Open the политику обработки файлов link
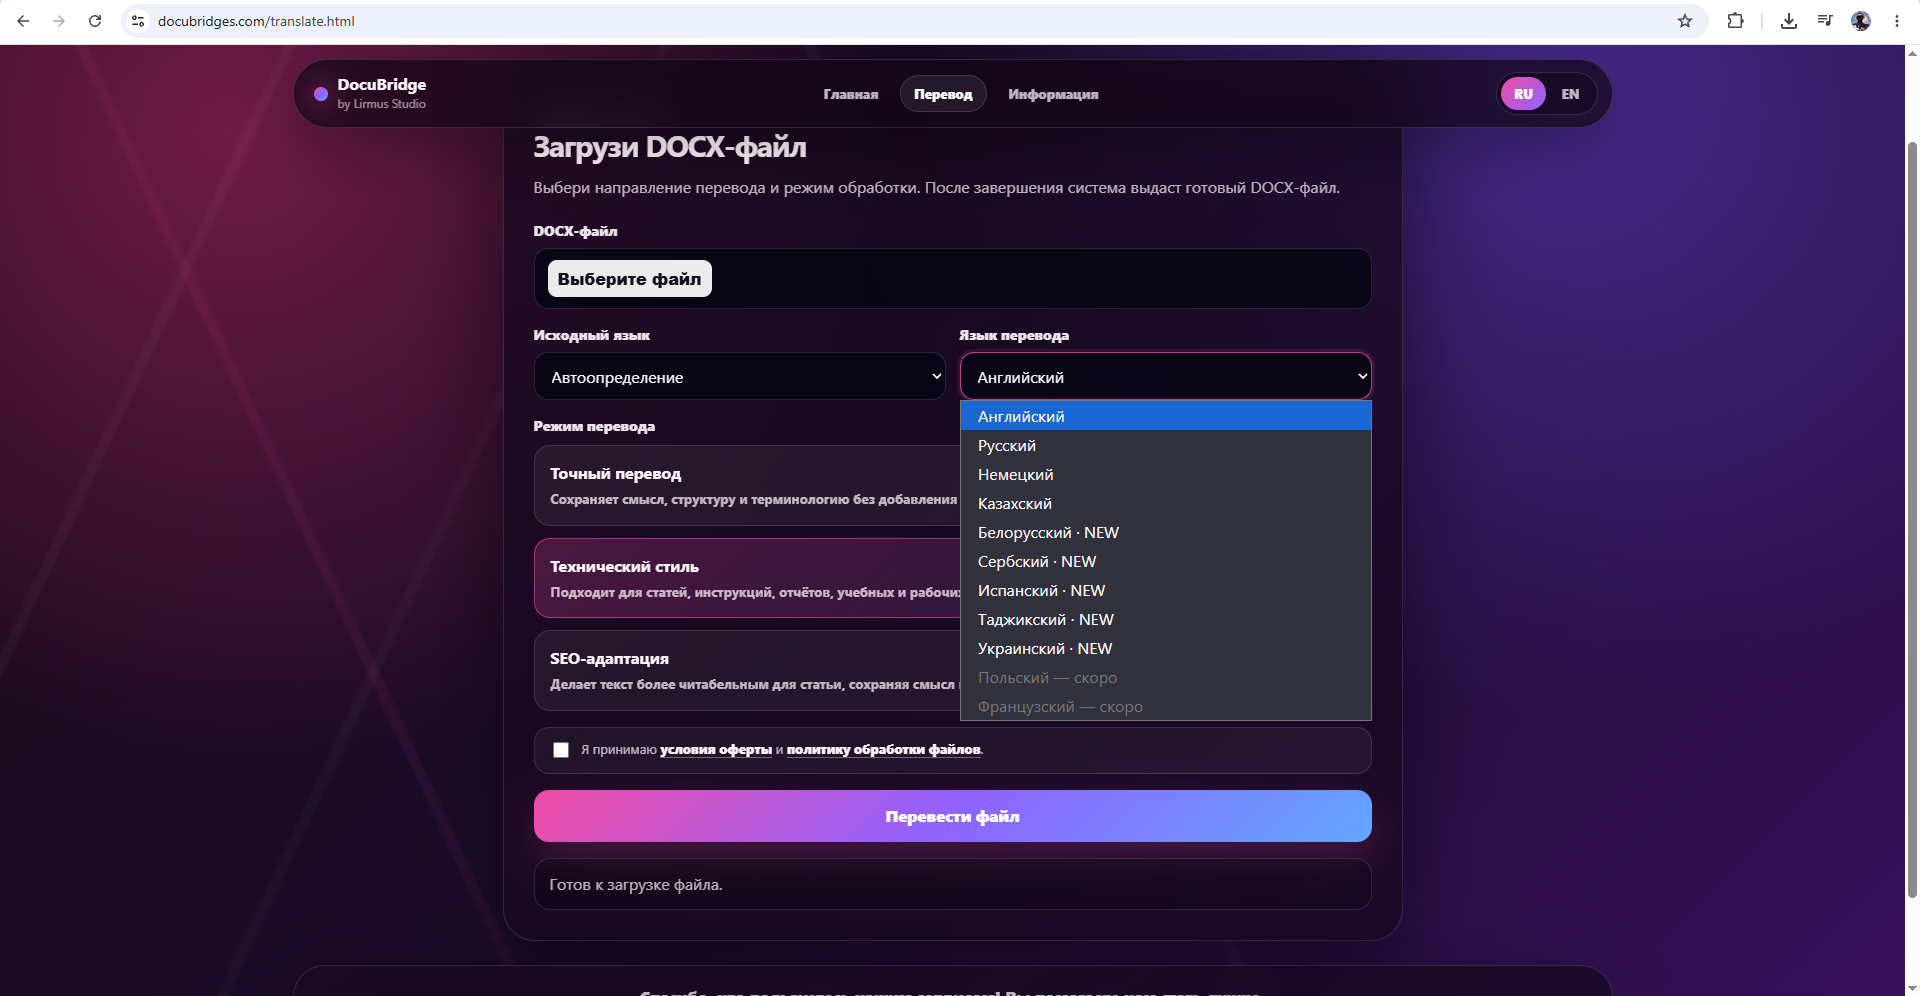 click(884, 749)
